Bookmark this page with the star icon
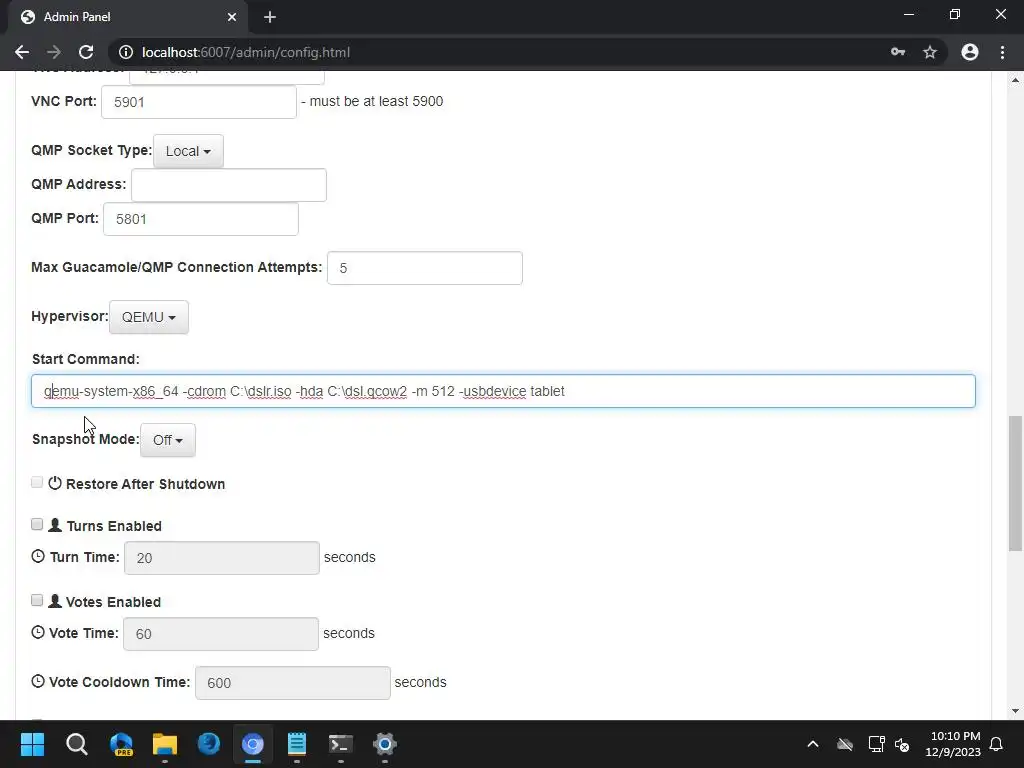The width and height of the screenshot is (1024, 768). coord(930,52)
